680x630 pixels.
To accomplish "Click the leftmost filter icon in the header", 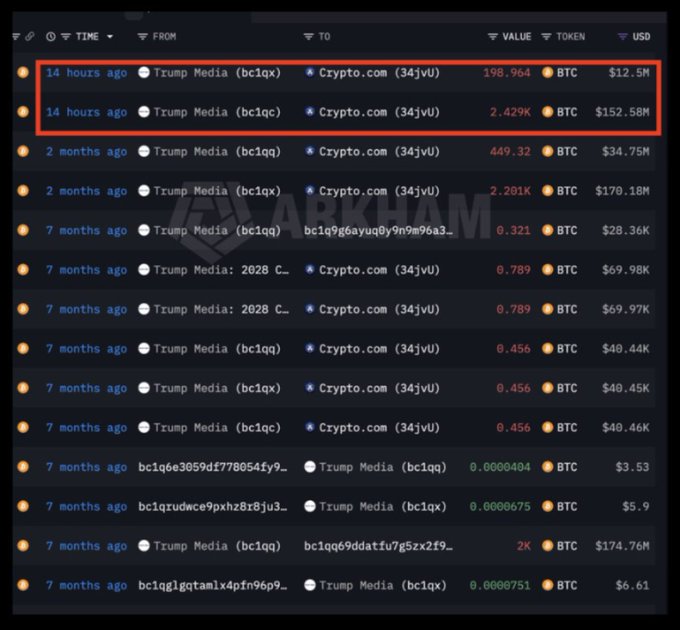I will pos(16,37).
